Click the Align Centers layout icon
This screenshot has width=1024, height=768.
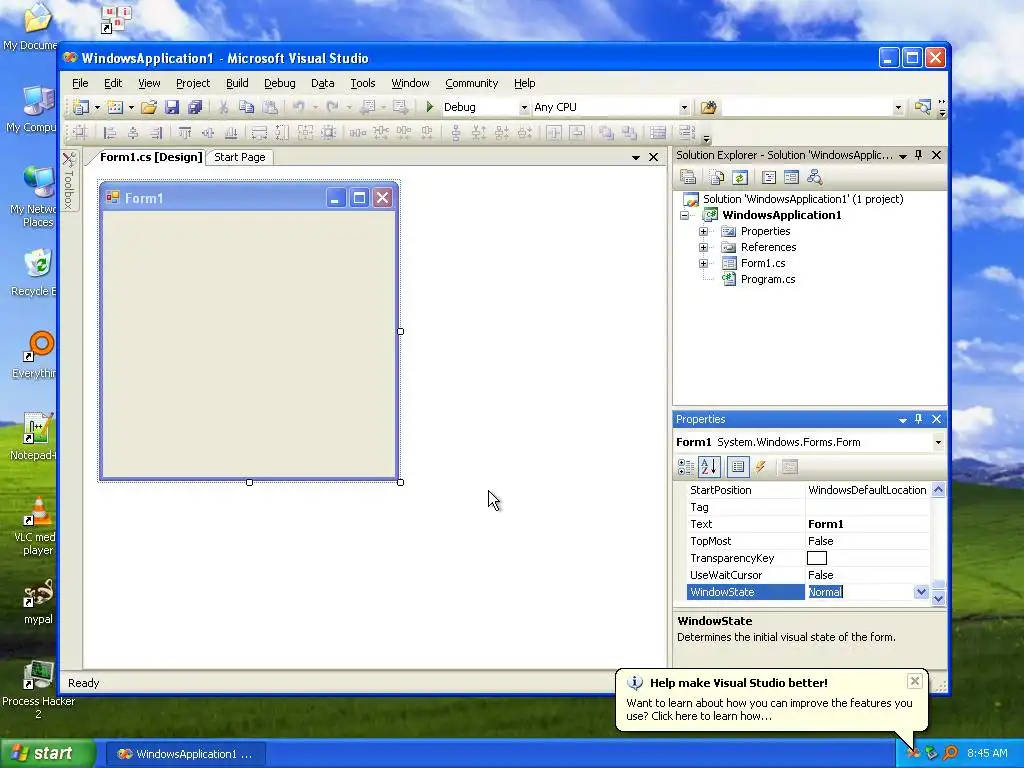pos(133,133)
